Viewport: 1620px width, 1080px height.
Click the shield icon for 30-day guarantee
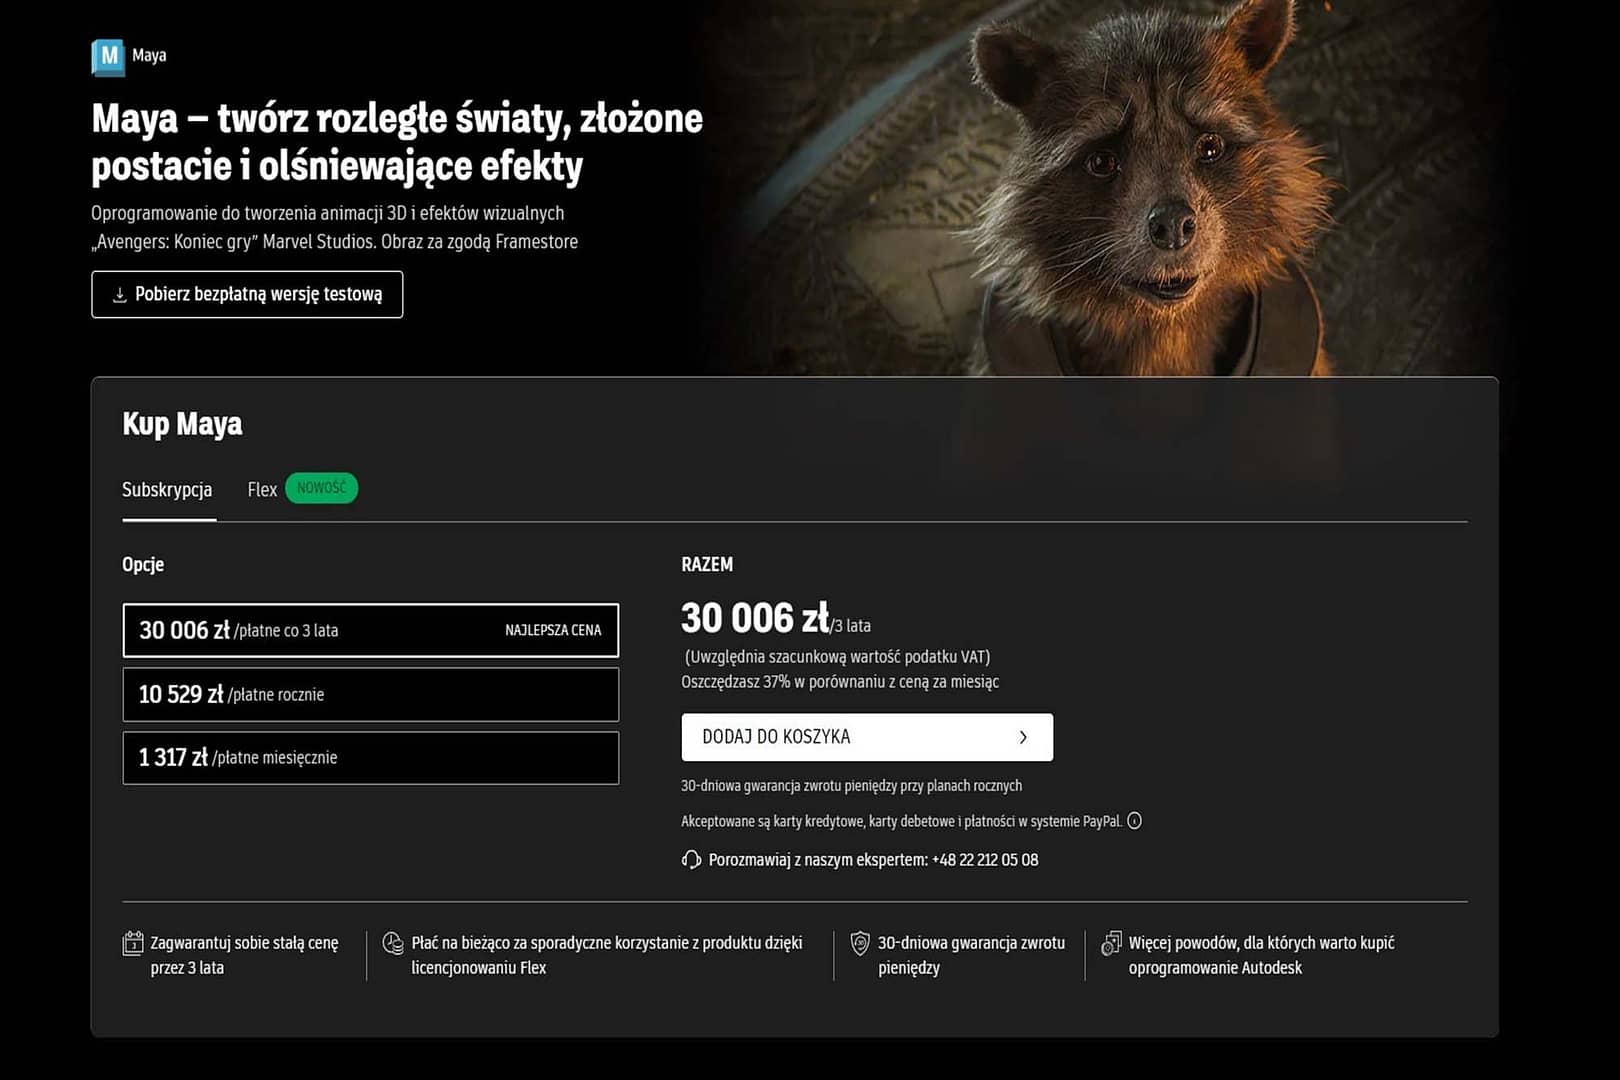pos(860,943)
